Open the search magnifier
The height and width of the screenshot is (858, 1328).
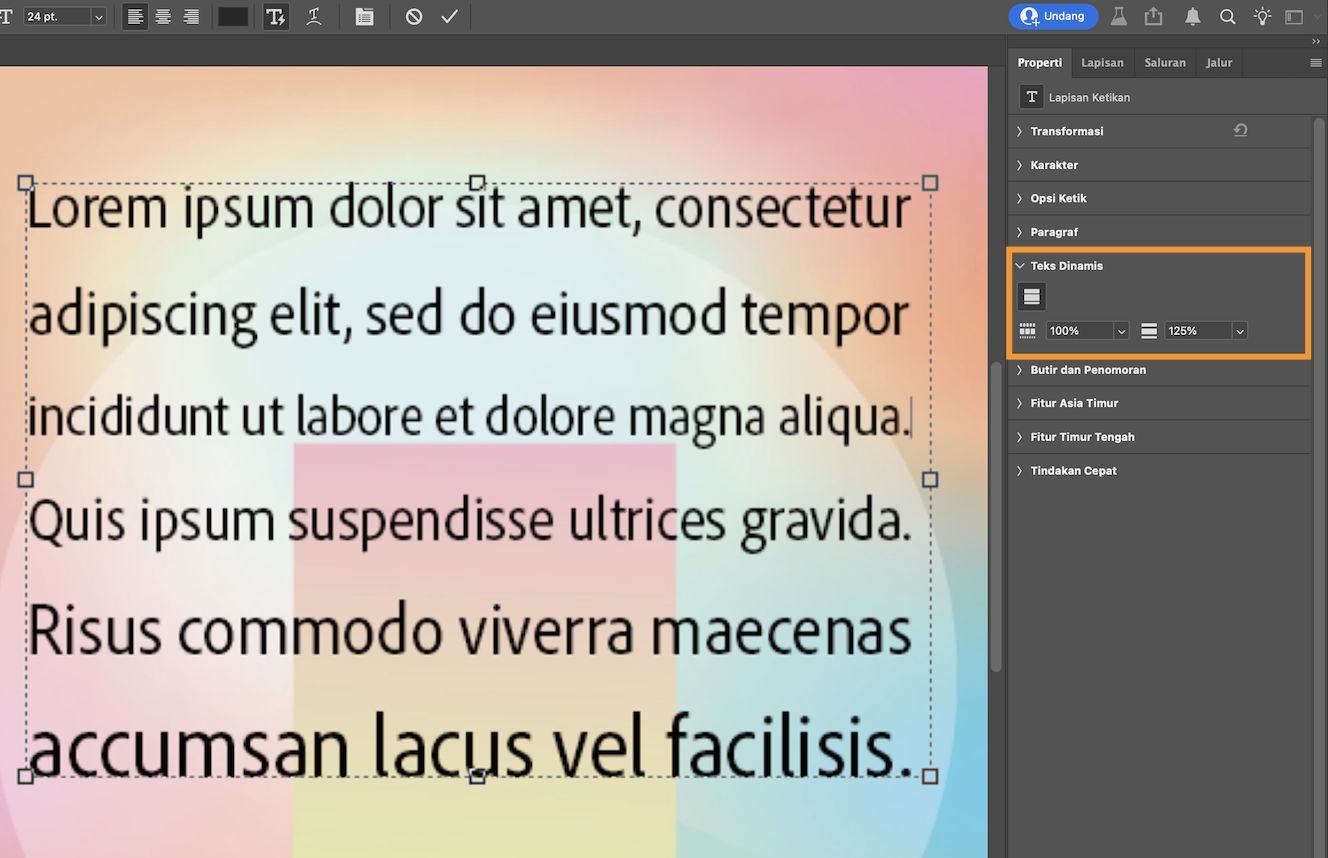(1227, 16)
